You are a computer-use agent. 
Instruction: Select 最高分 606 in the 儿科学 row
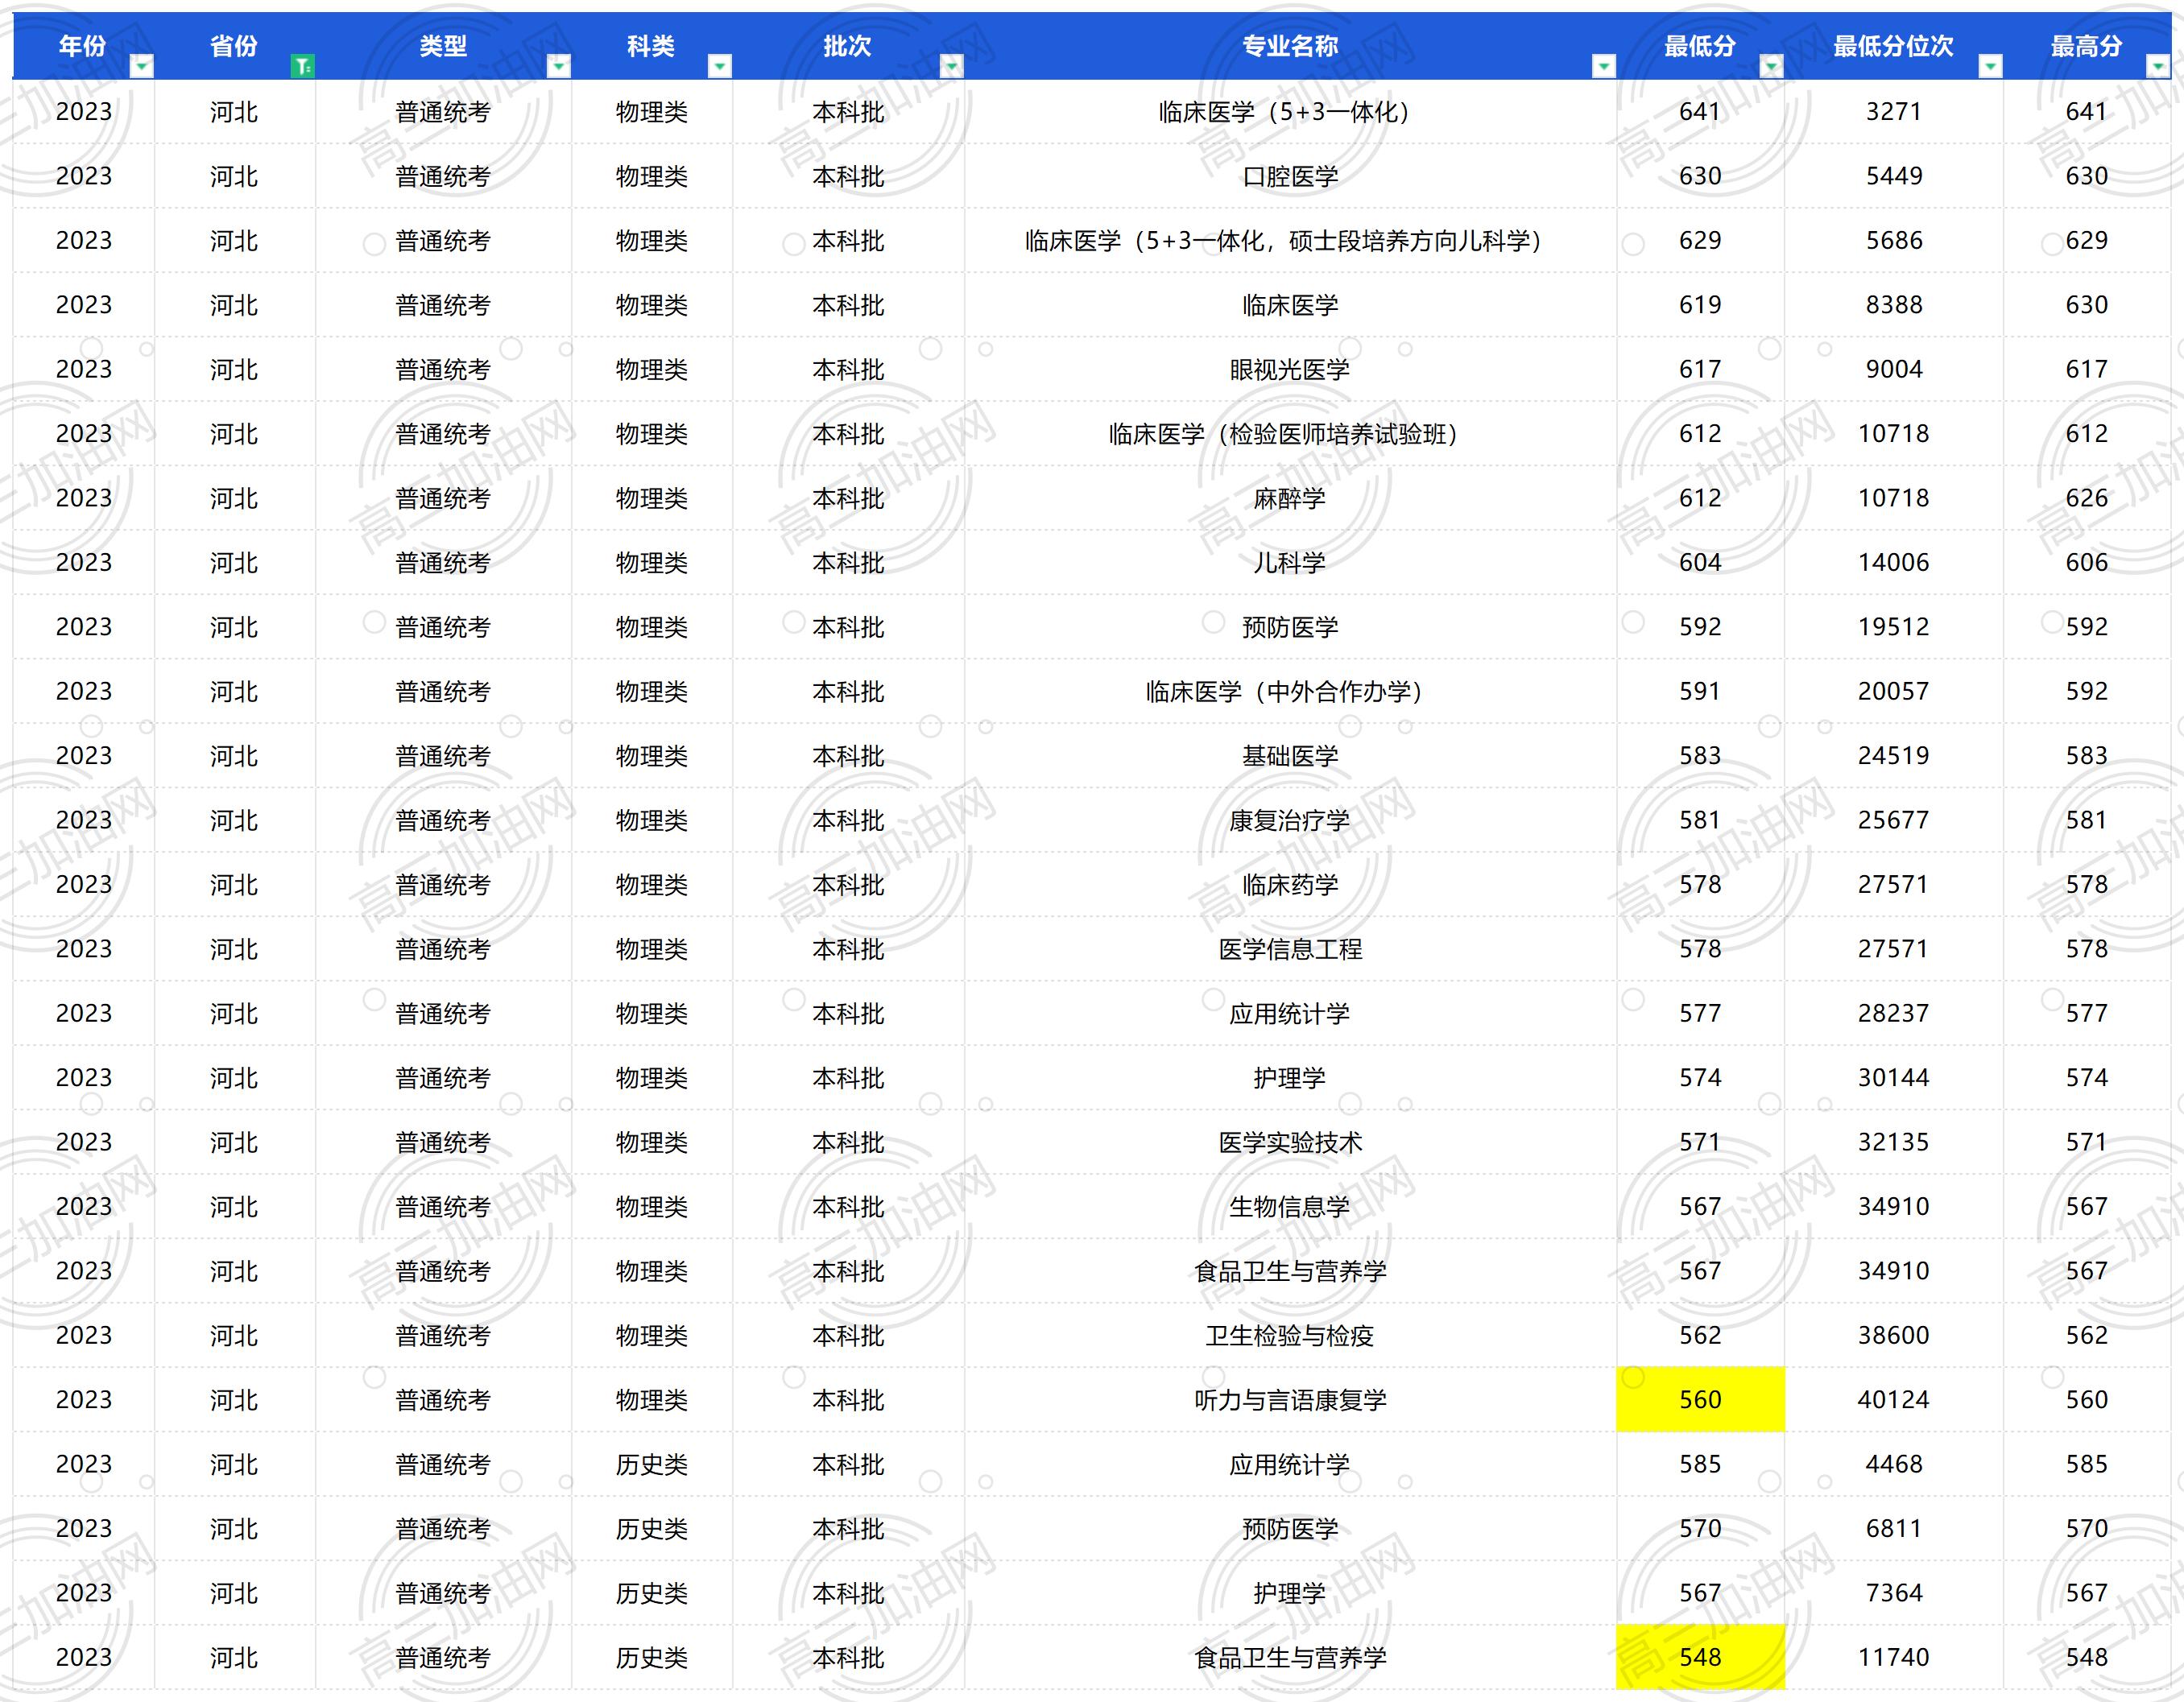(x=2087, y=563)
